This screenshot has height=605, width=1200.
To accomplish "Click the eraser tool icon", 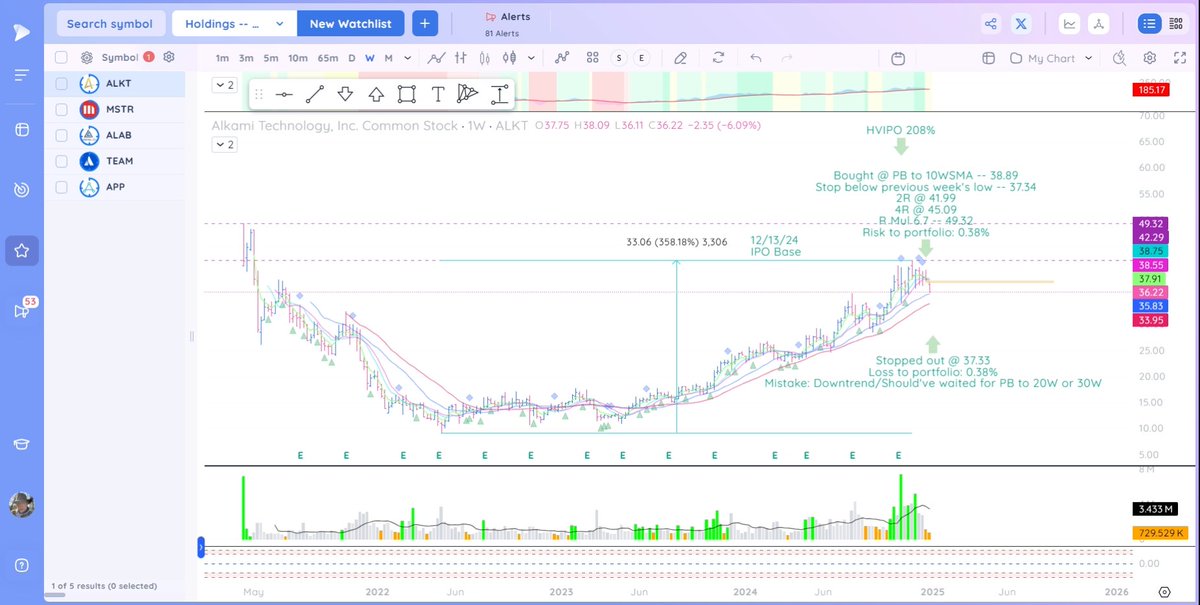I will [680, 58].
